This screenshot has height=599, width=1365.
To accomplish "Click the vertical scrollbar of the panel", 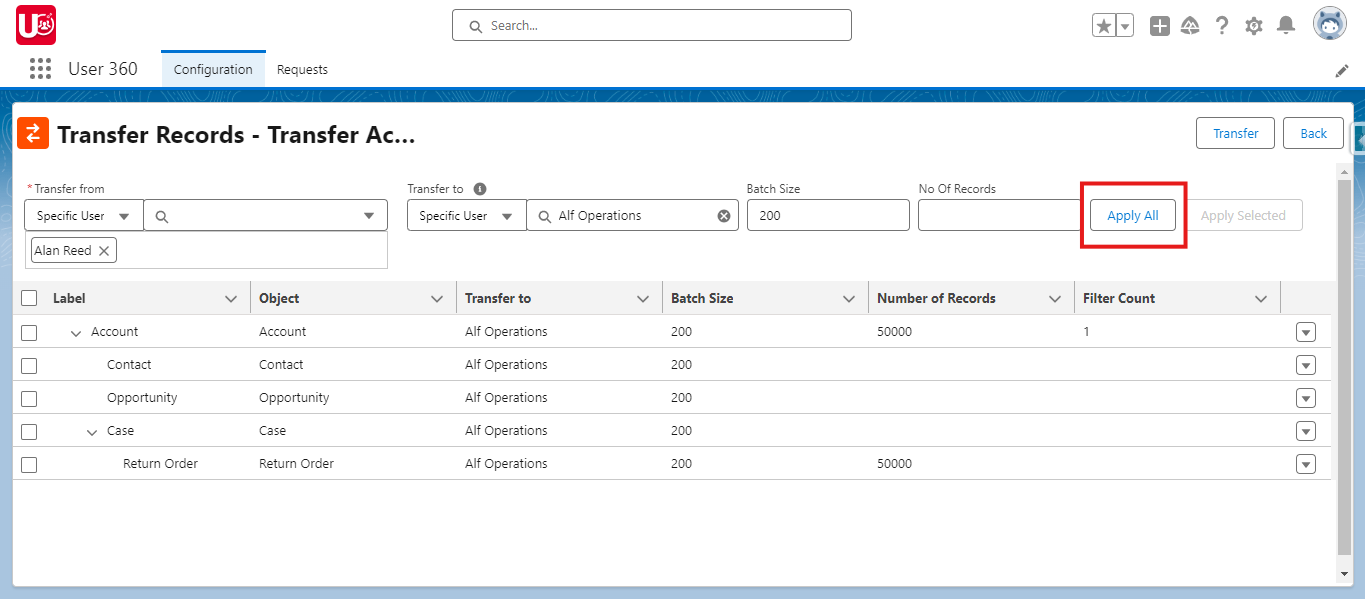I will pos(1344,365).
